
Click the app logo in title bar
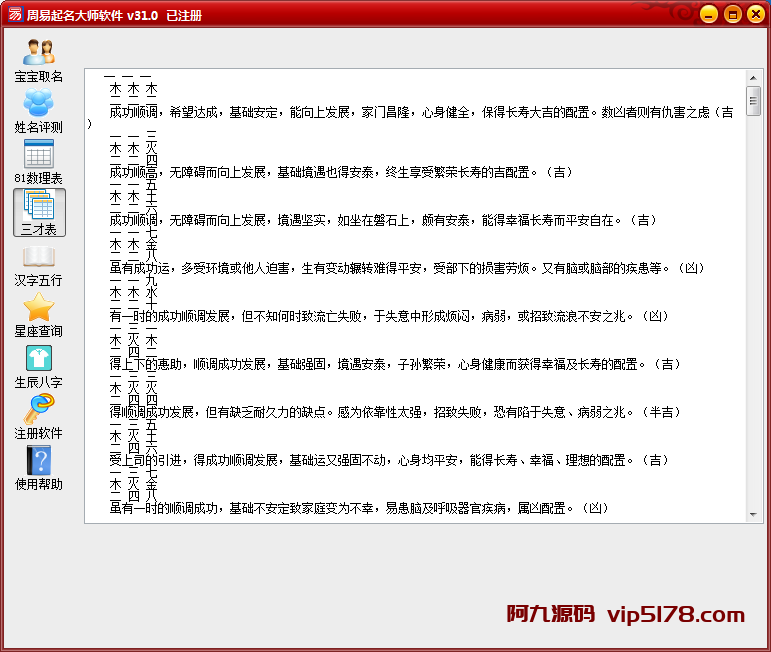(x=15, y=14)
